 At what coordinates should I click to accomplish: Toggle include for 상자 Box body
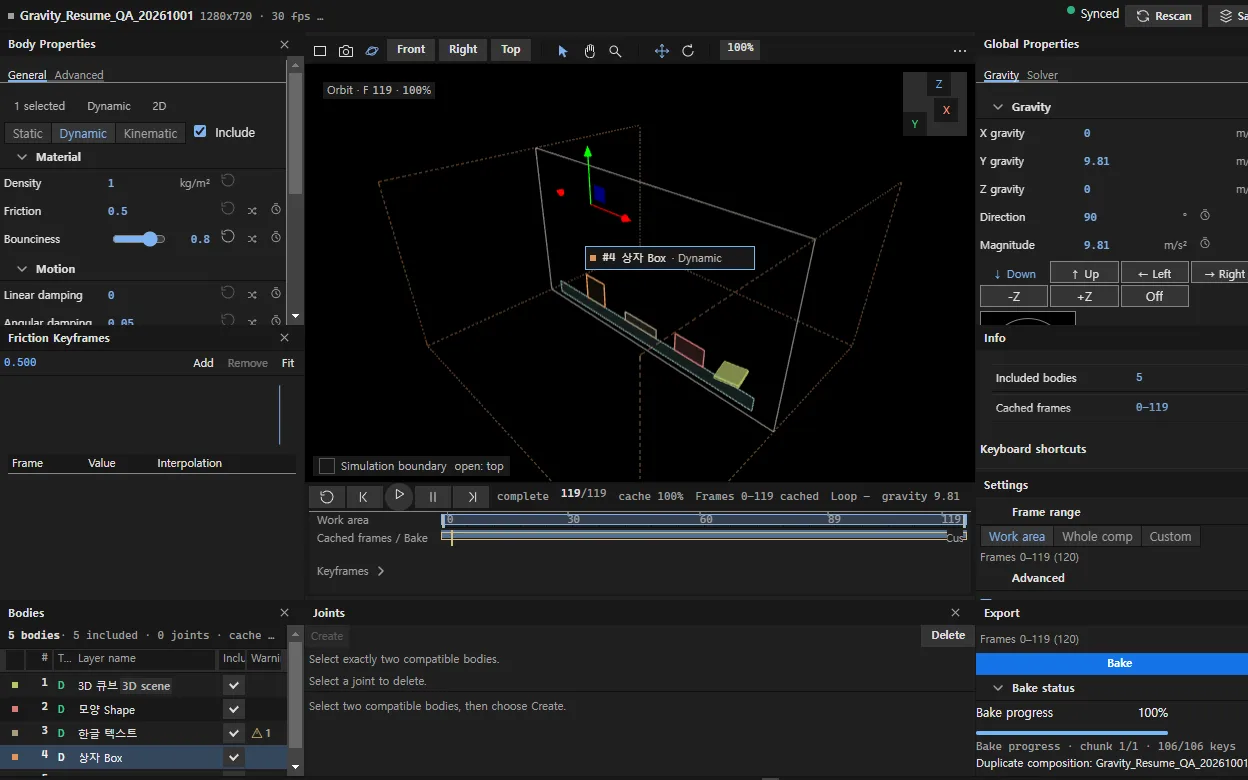coord(234,757)
